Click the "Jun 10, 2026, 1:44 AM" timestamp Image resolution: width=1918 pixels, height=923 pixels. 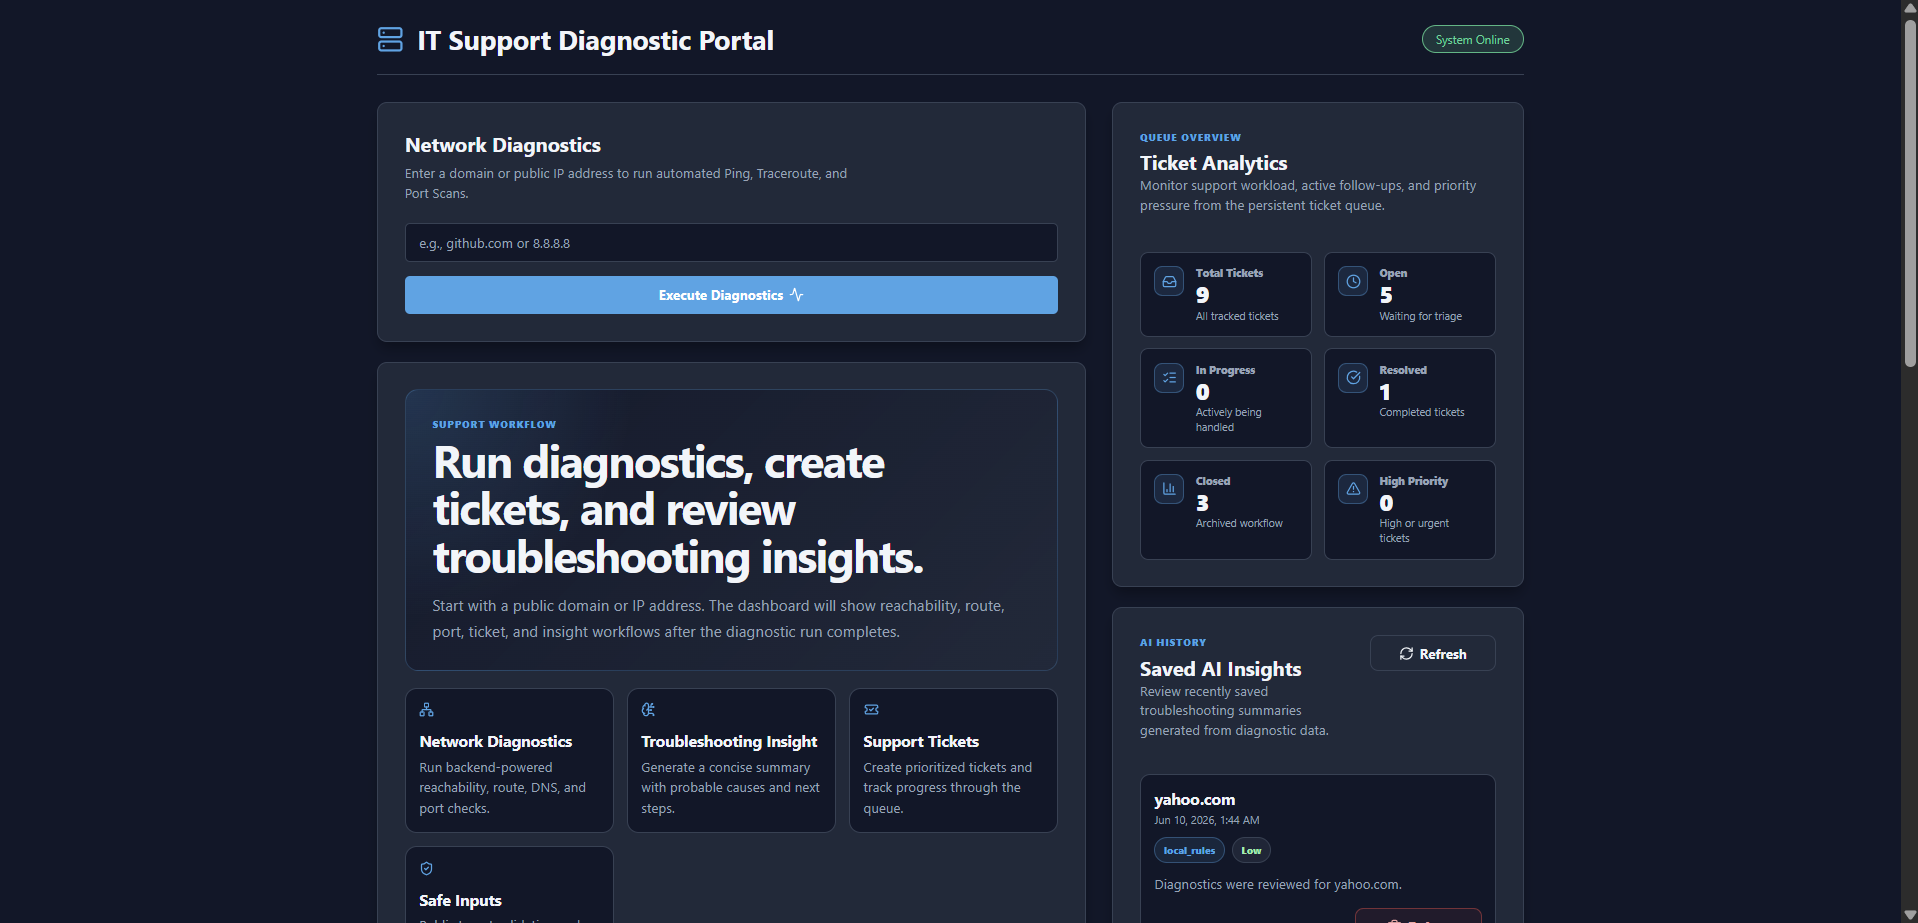tap(1206, 821)
